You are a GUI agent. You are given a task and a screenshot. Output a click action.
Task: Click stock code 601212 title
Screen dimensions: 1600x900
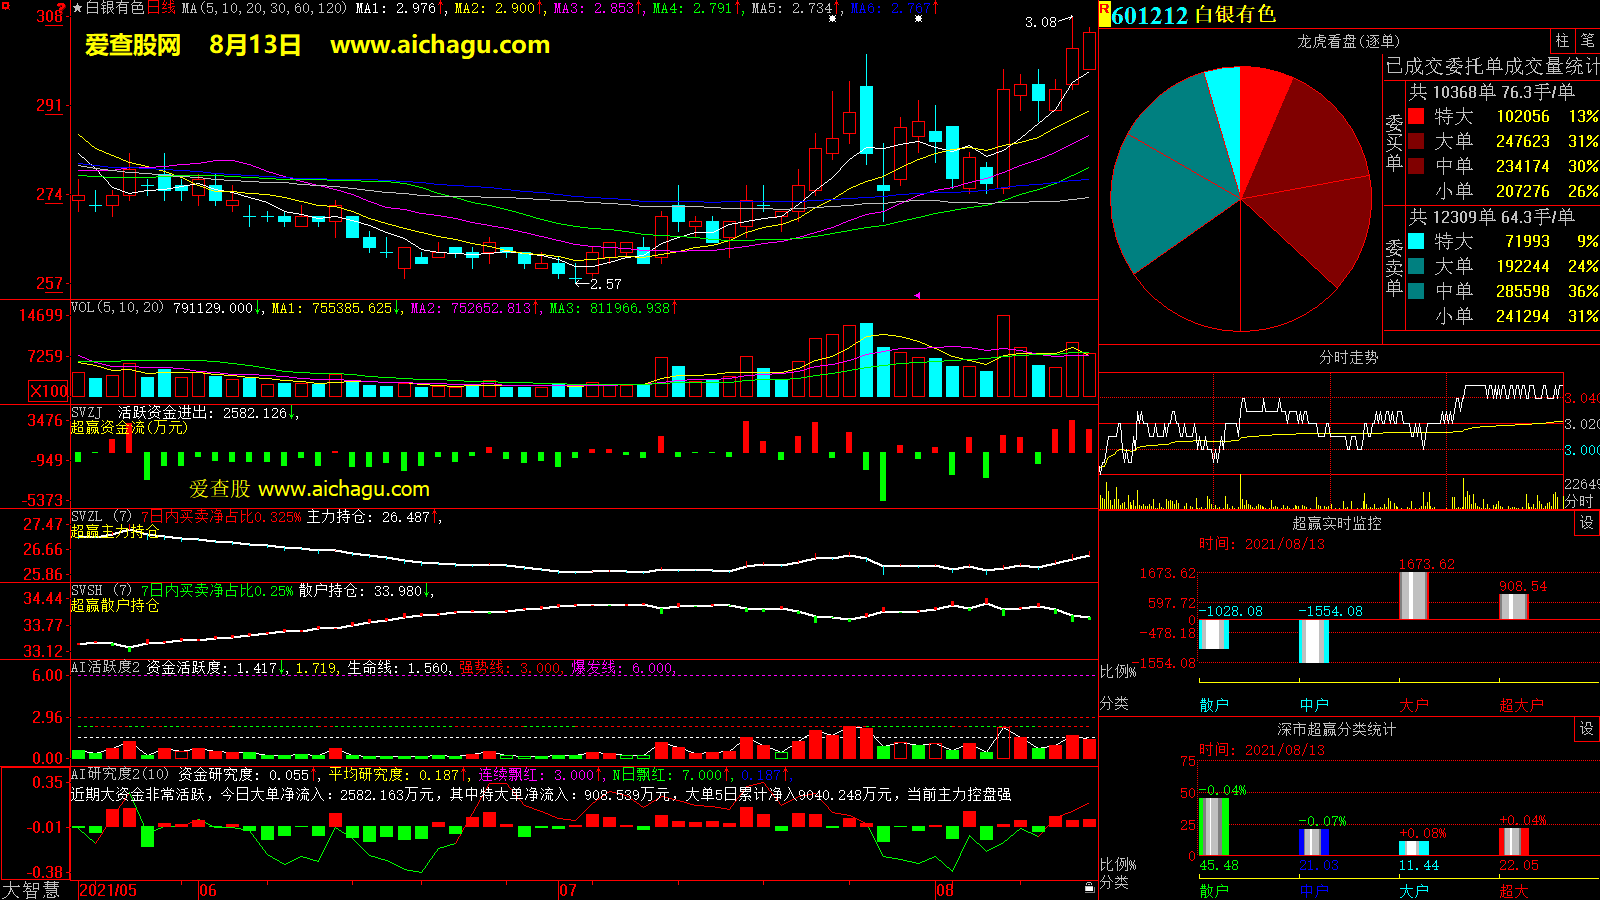[1149, 15]
